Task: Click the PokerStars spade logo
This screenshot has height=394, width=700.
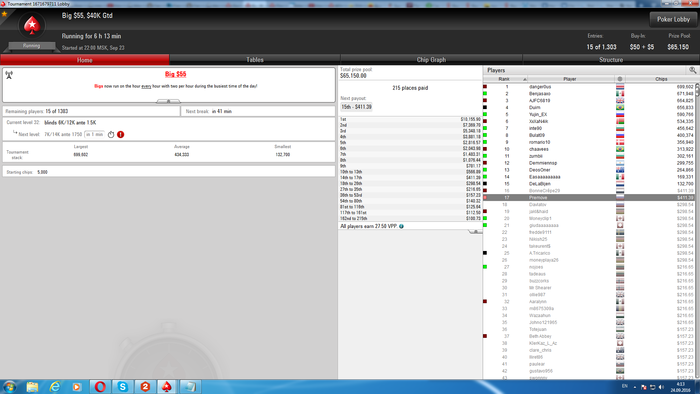Action: click(x=32, y=25)
